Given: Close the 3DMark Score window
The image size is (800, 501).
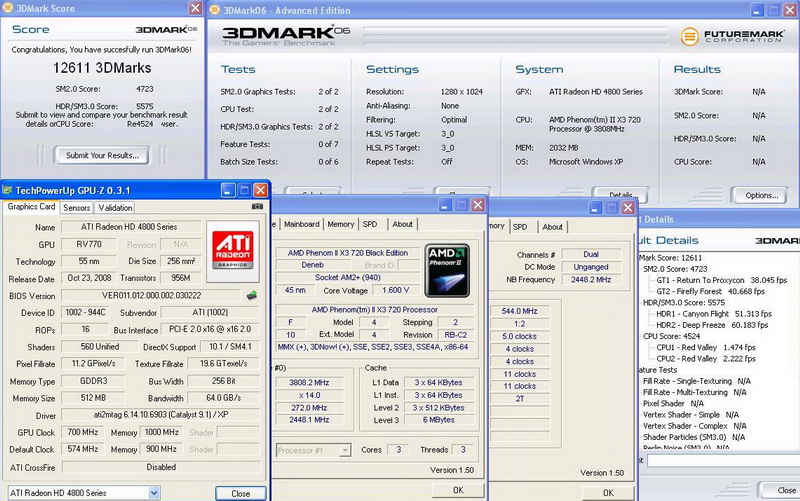Looking at the screenshot, I should (x=195, y=8).
